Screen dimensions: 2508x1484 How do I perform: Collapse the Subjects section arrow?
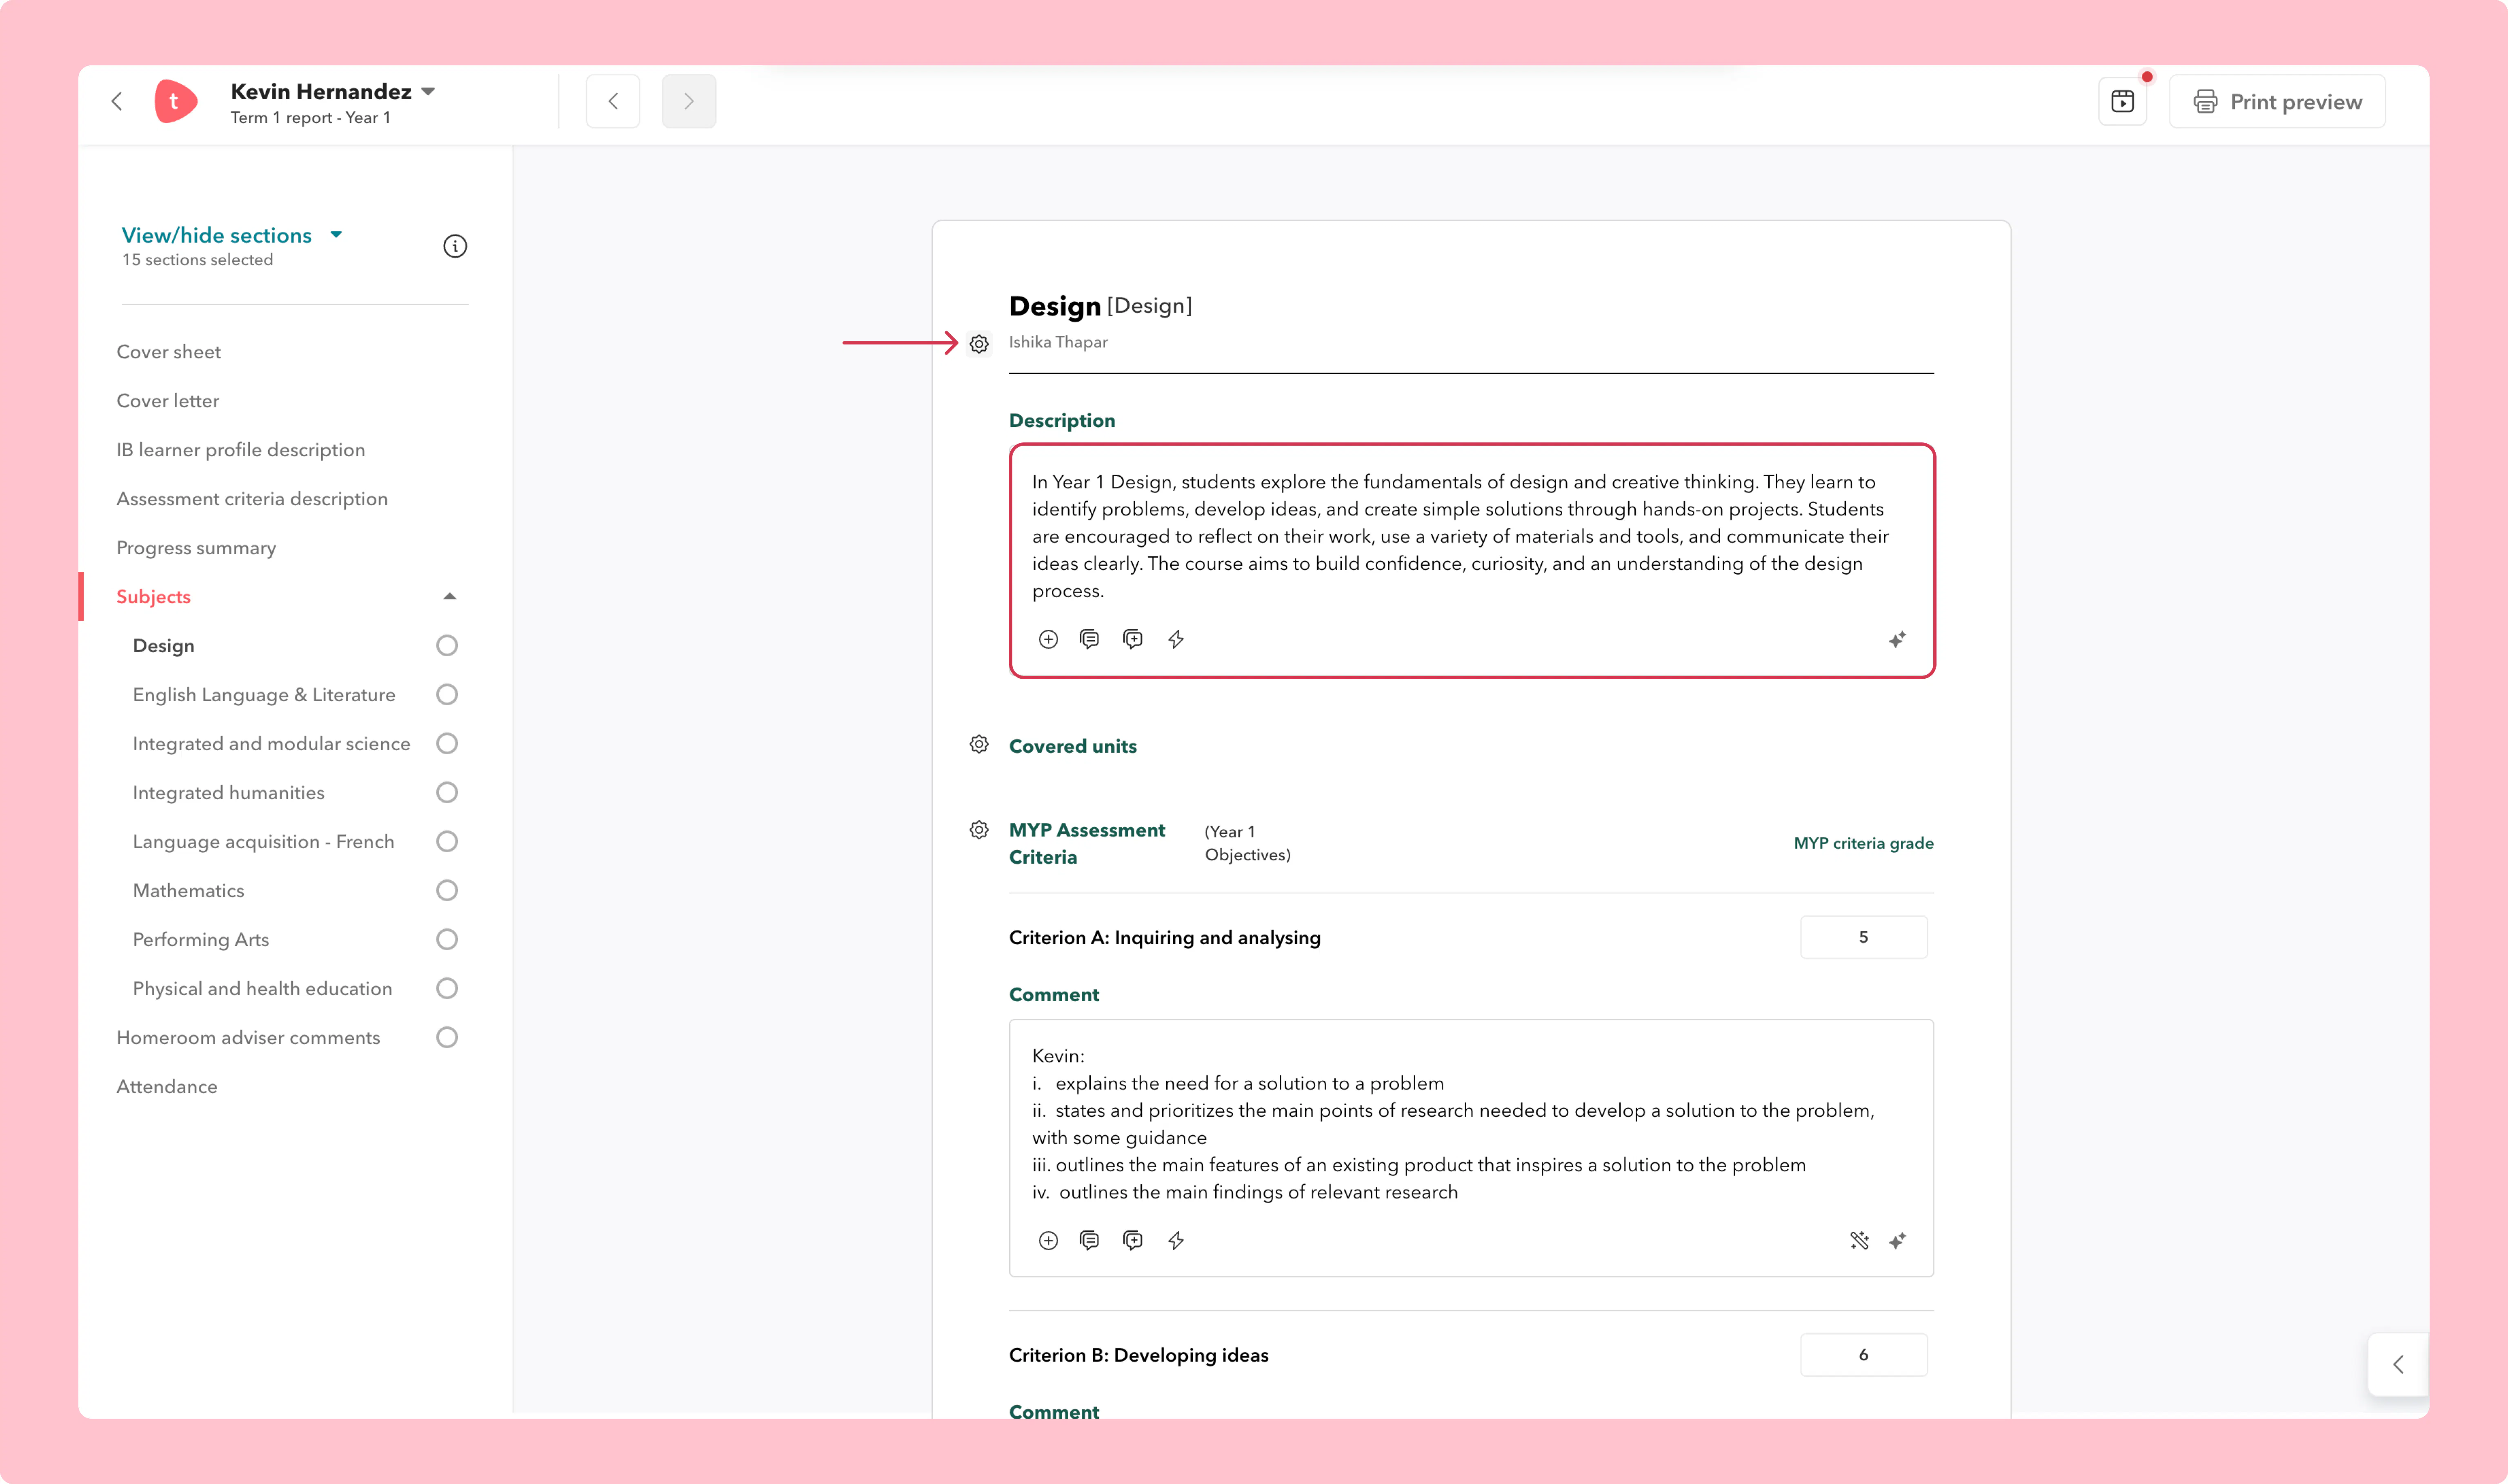[x=450, y=596]
